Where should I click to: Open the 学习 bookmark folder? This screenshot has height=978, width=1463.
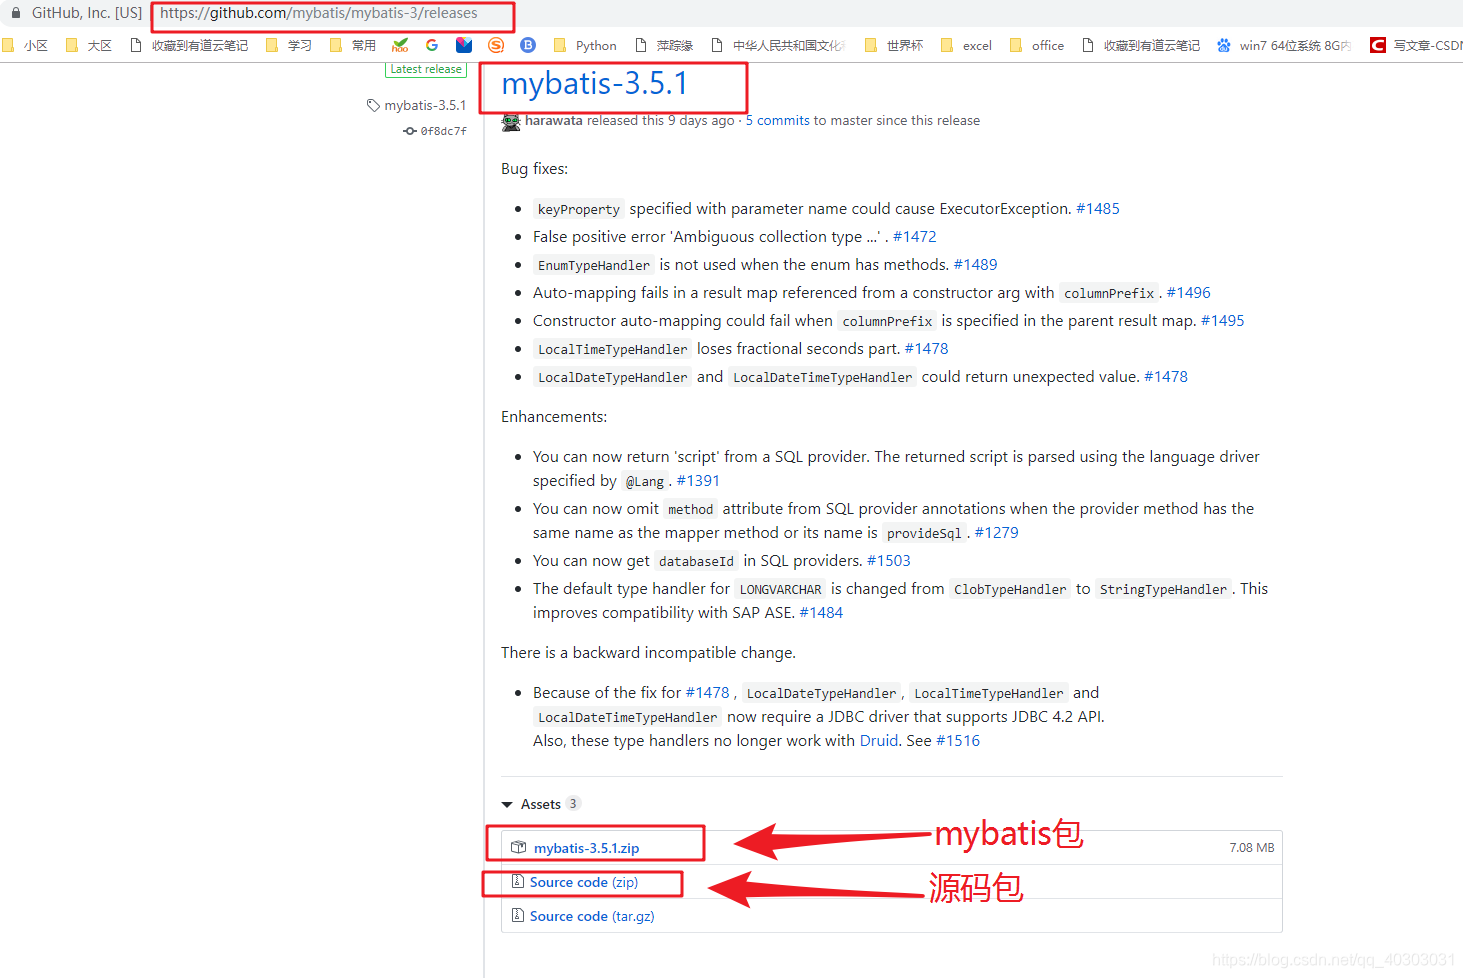point(289,45)
